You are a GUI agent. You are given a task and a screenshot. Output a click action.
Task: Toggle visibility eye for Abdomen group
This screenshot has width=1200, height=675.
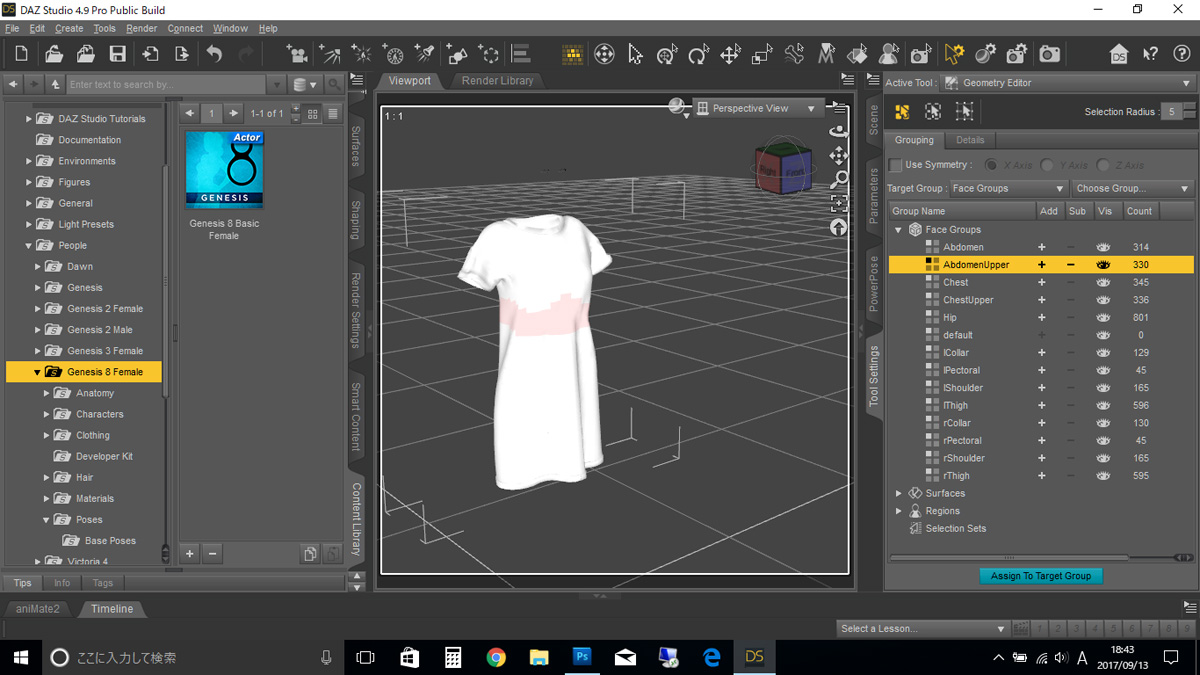(1103, 247)
